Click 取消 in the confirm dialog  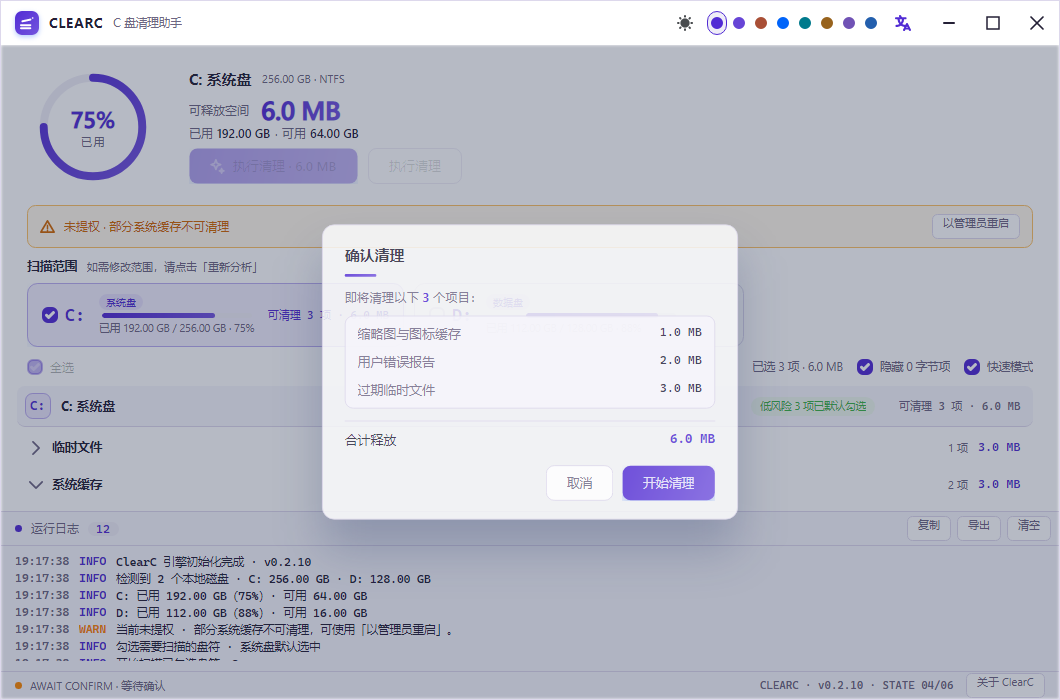pos(579,483)
